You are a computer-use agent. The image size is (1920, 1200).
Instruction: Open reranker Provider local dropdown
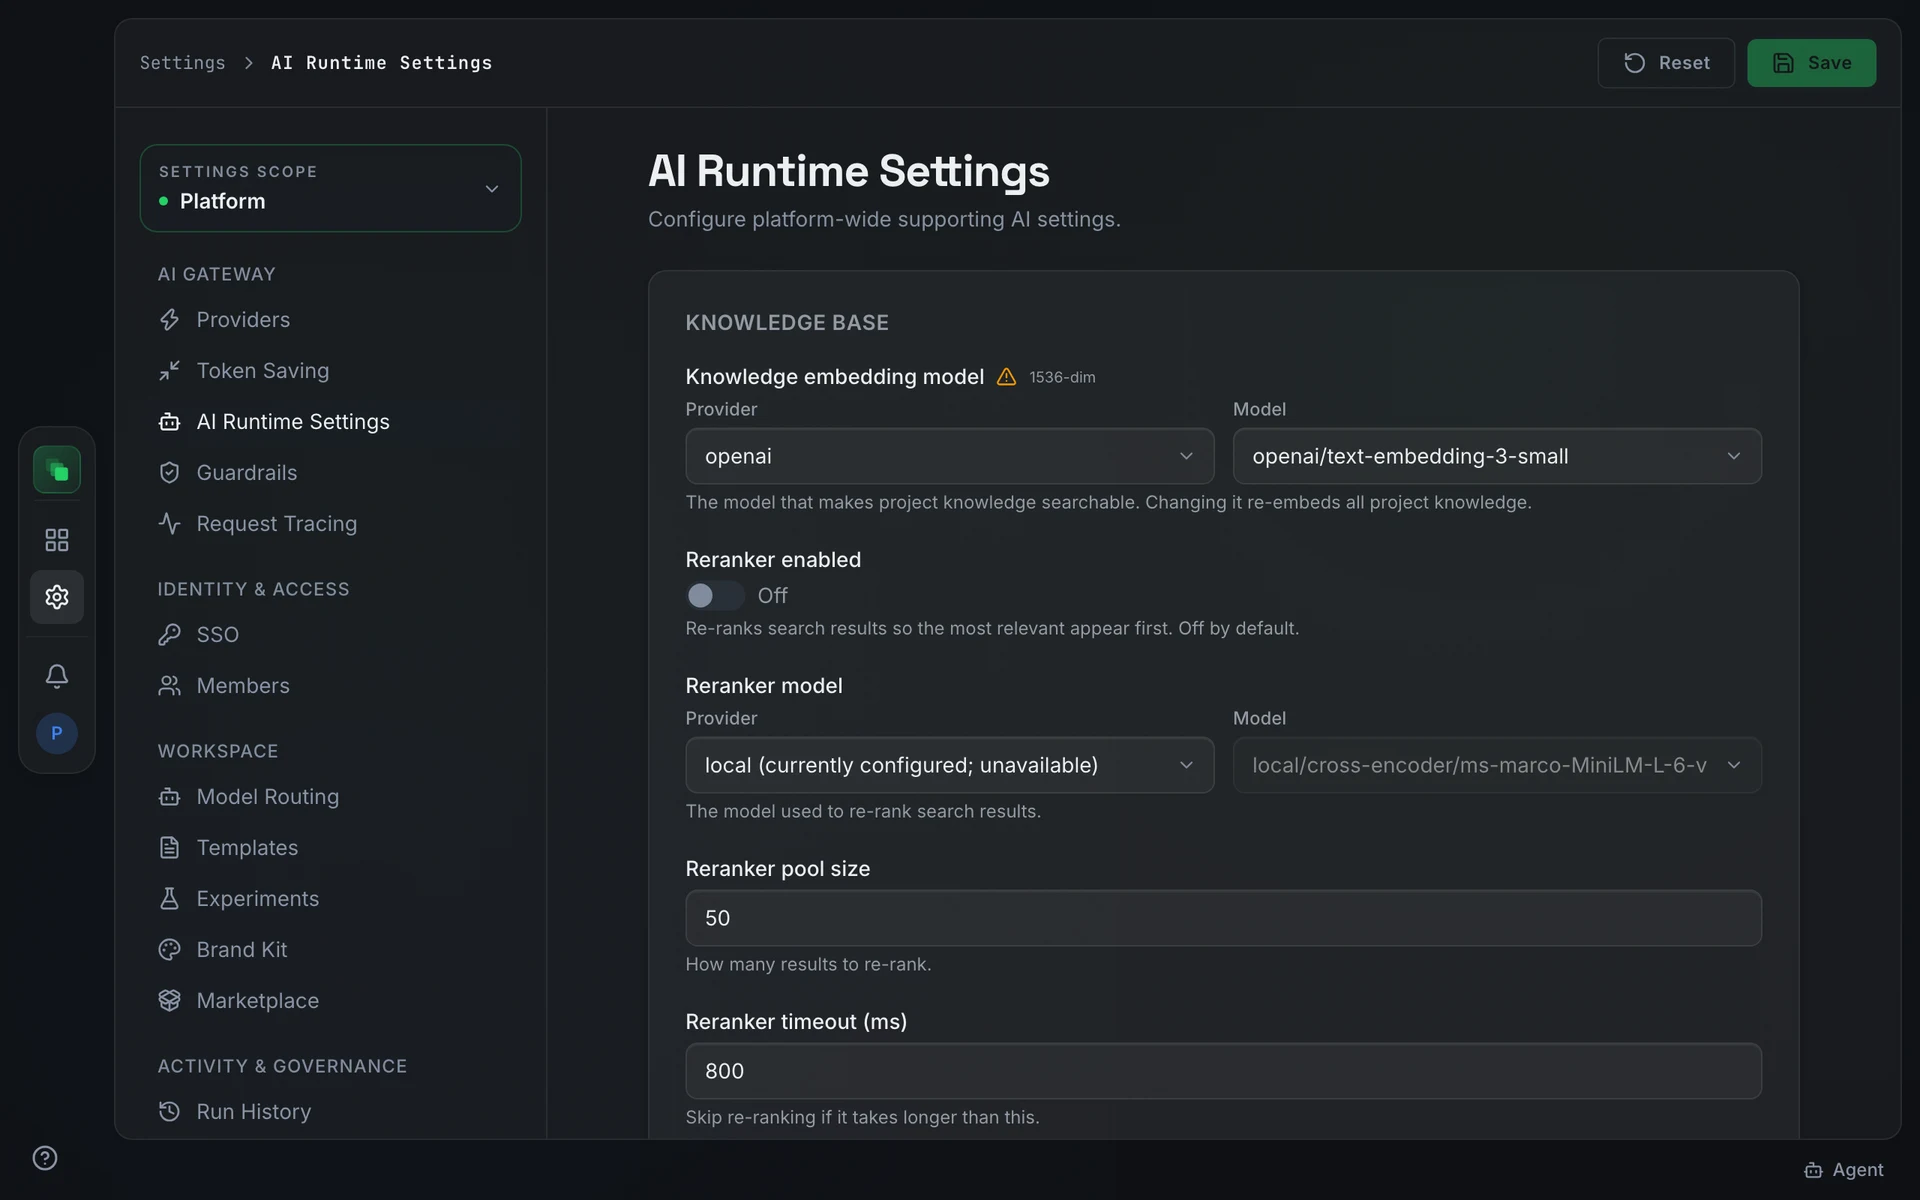tap(950, 766)
